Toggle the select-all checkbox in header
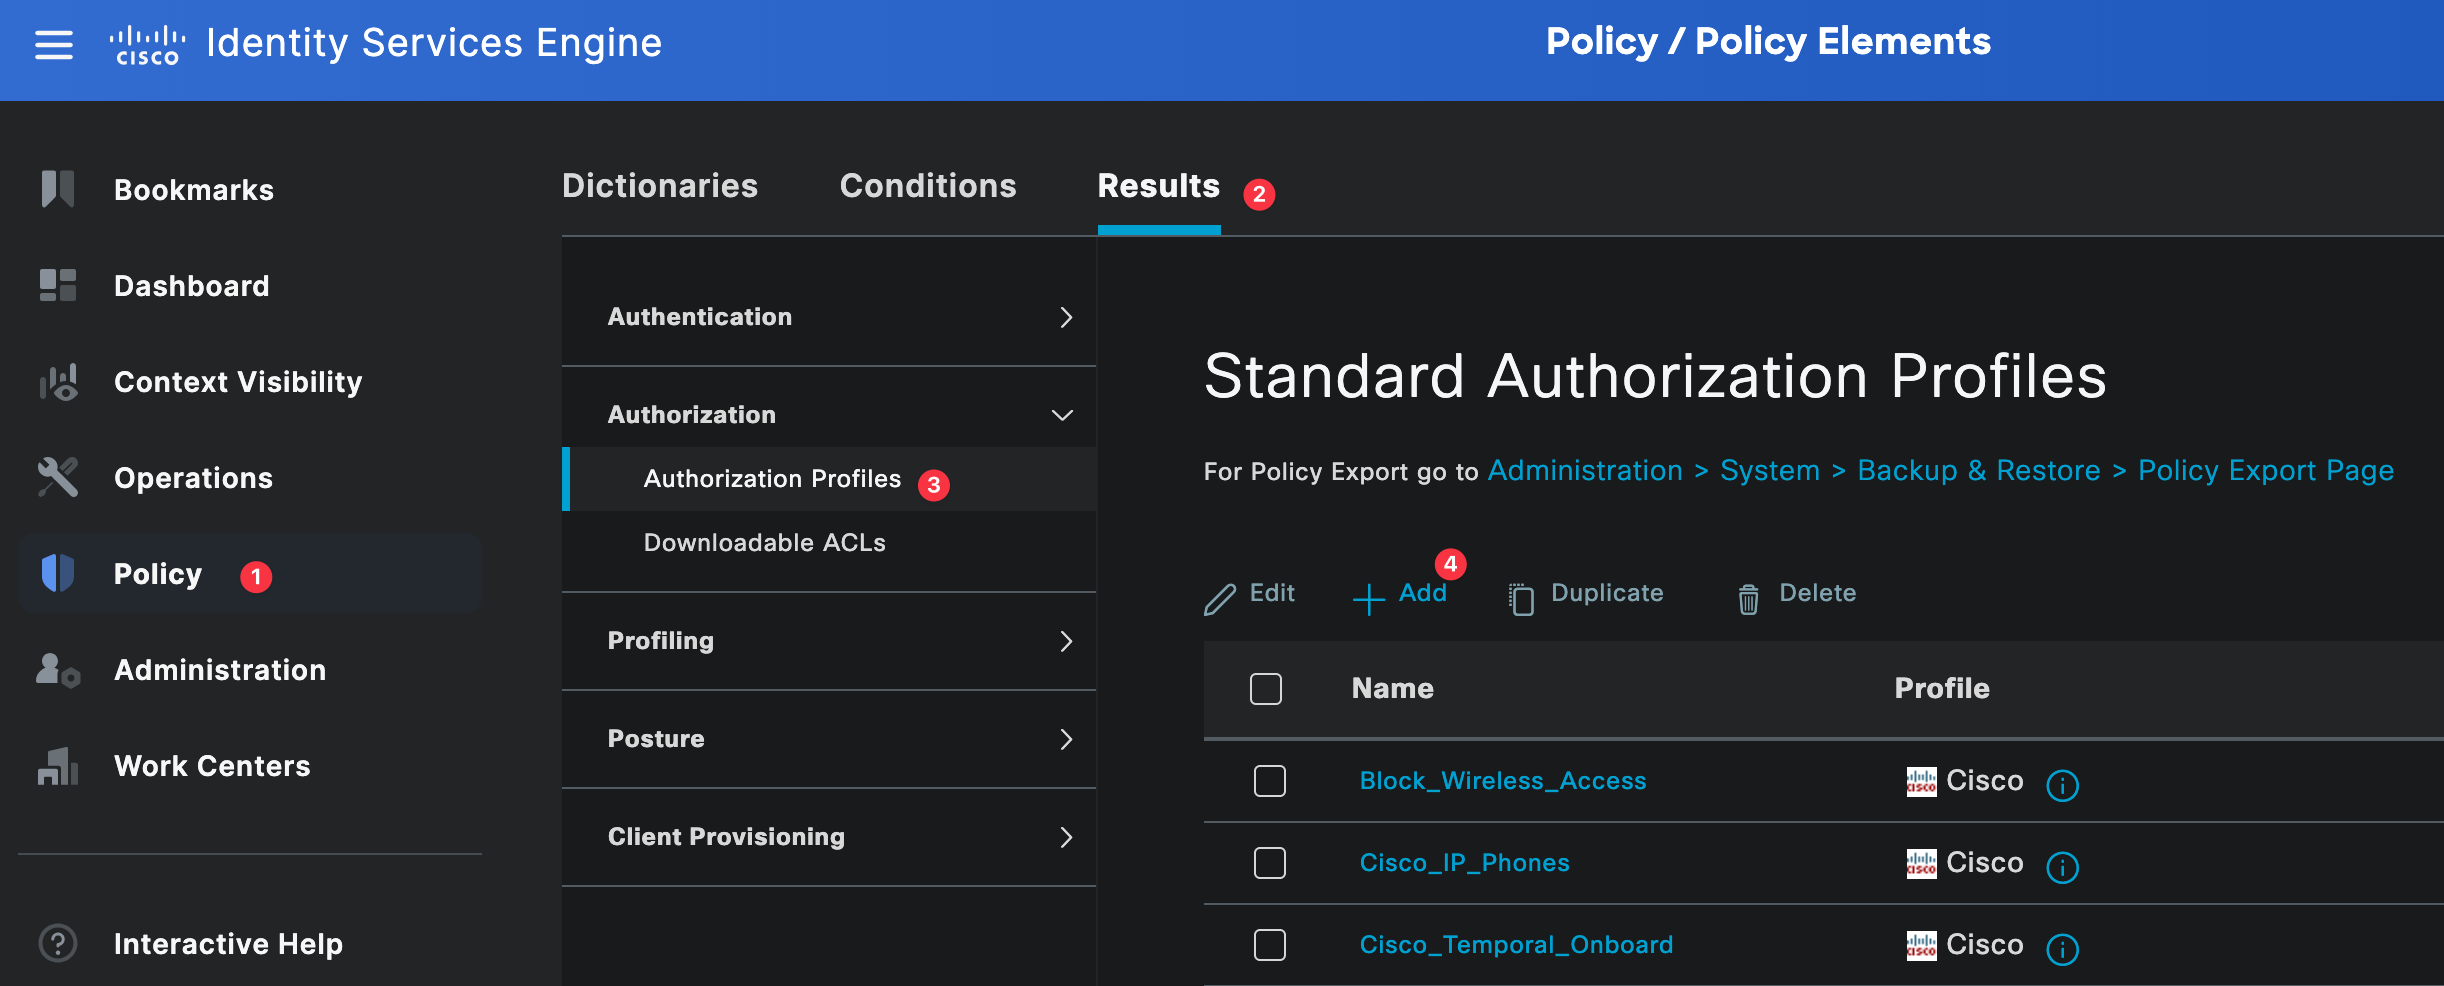Screen dimensions: 2444x986 (x=1265, y=689)
